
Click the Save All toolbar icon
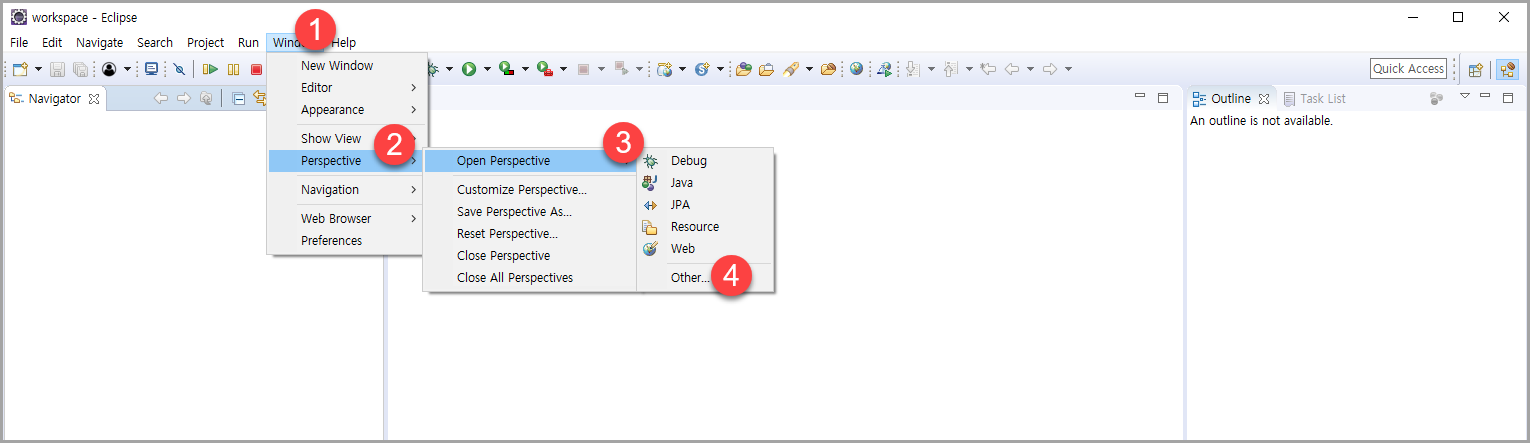click(79, 69)
